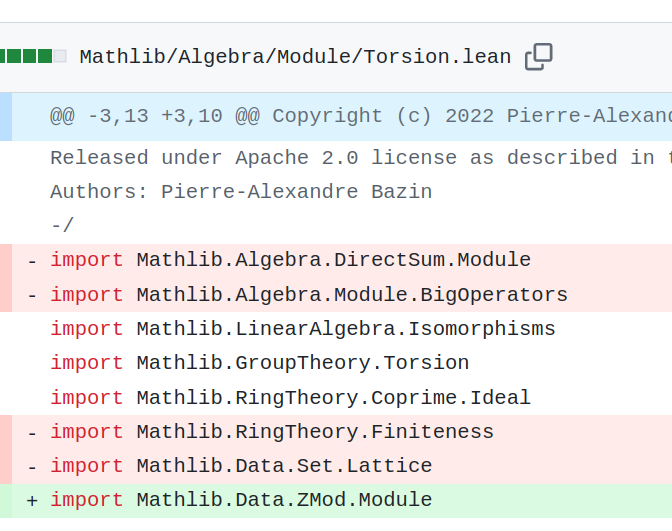Open the Mathlib/Algebra/Module/Torsion.lean file link

[x=295, y=57]
